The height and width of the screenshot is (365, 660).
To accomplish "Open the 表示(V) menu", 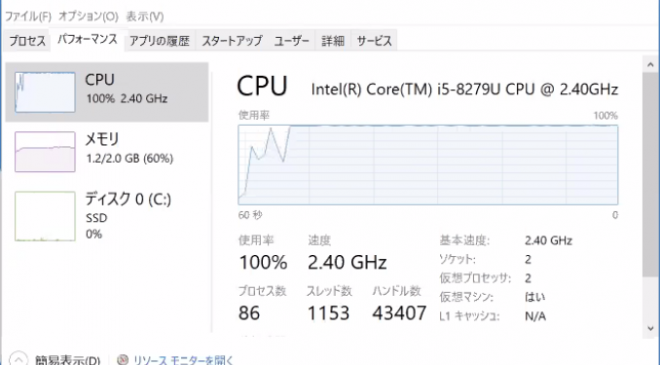I will (x=145, y=16).
